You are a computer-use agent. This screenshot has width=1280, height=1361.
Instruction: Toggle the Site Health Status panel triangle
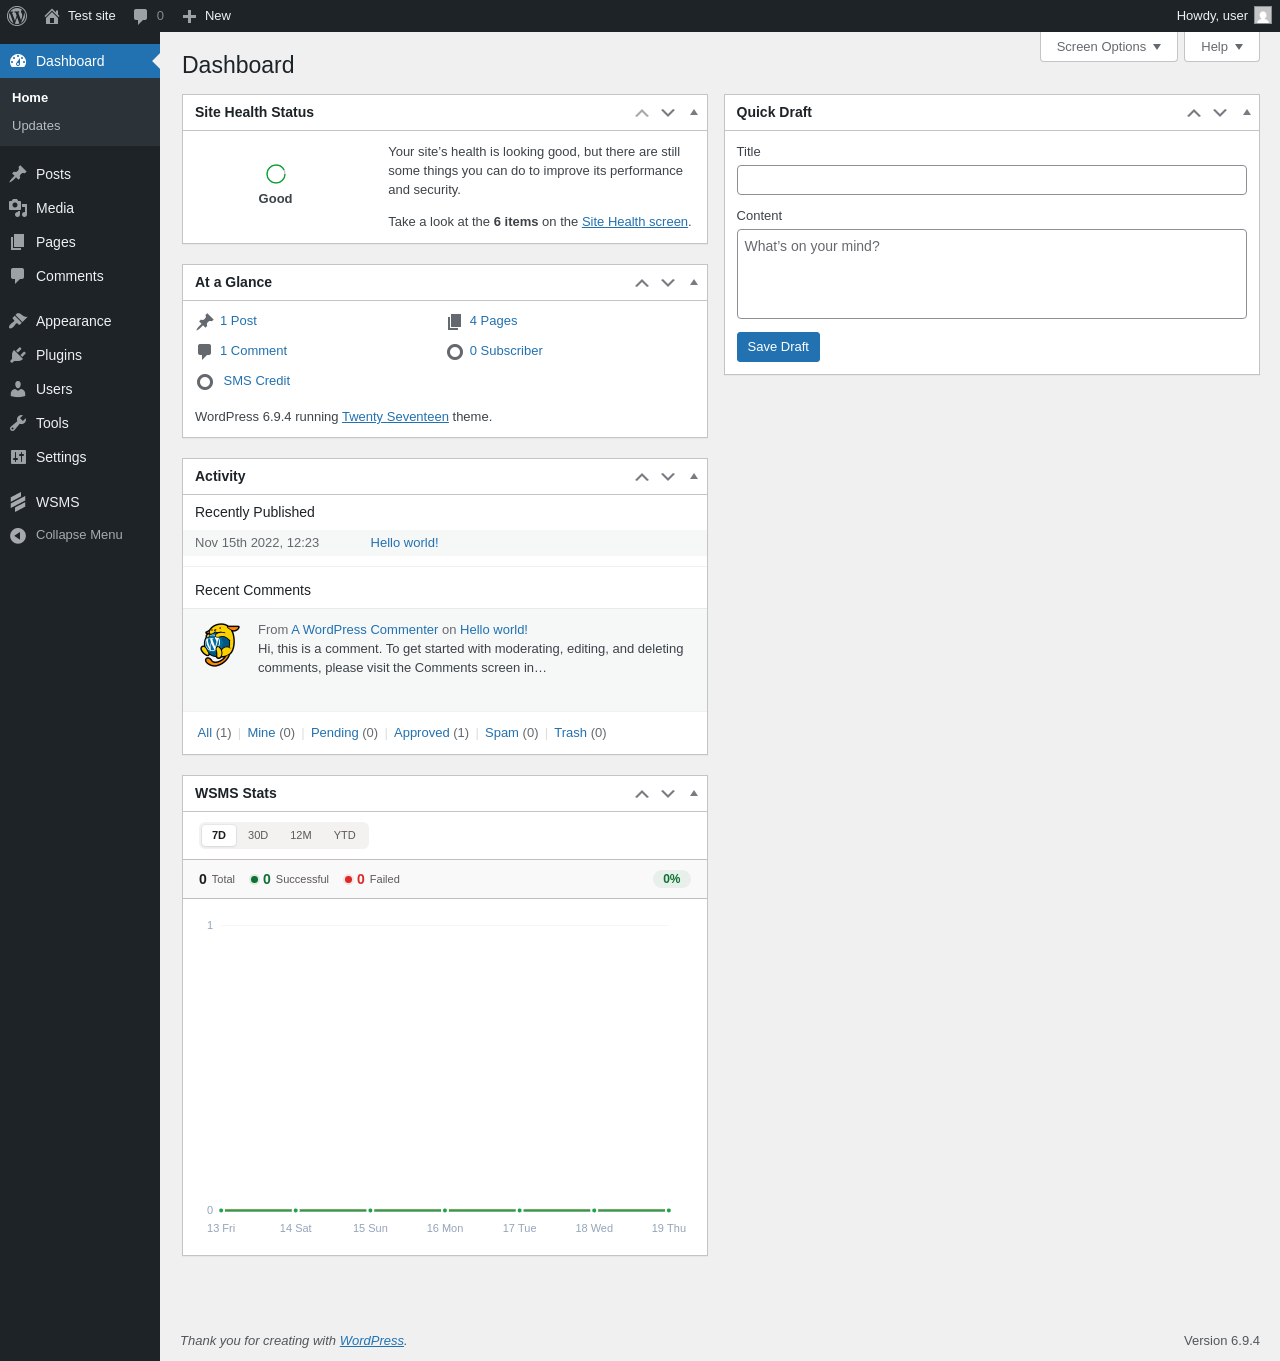coord(694,112)
